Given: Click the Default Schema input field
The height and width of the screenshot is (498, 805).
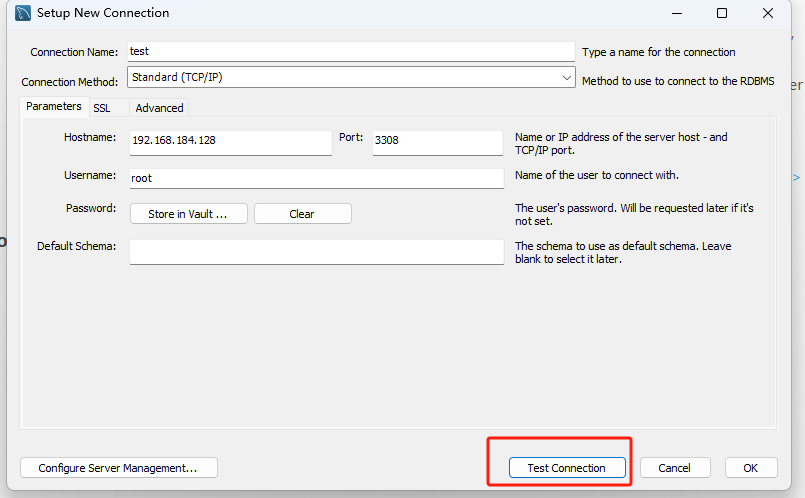Looking at the screenshot, I should (317, 252).
